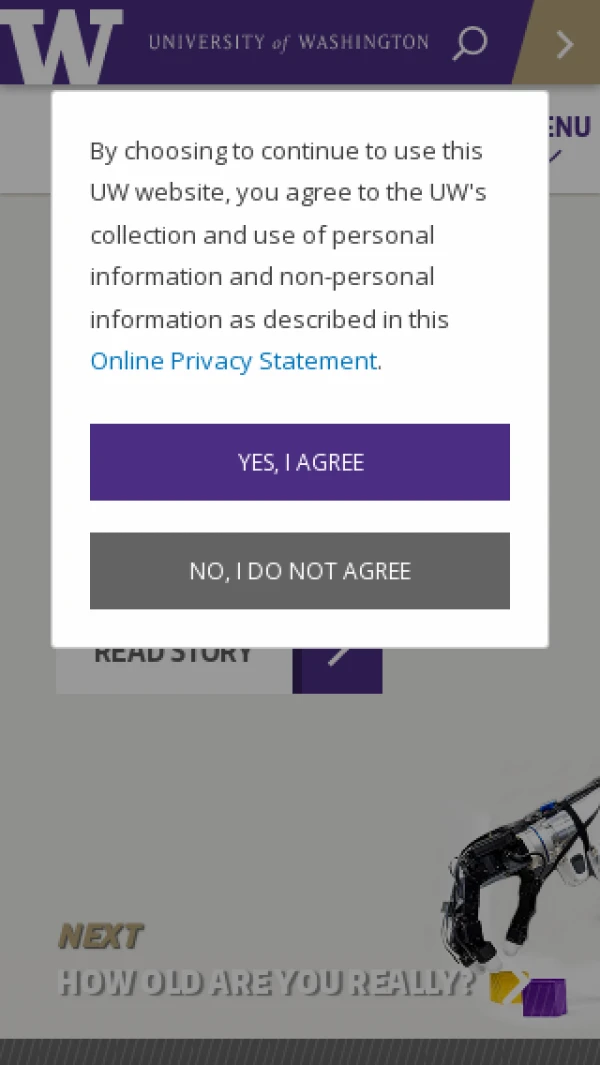
Task: Decline with NO, I DO NOT AGREE
Action: click(x=300, y=571)
